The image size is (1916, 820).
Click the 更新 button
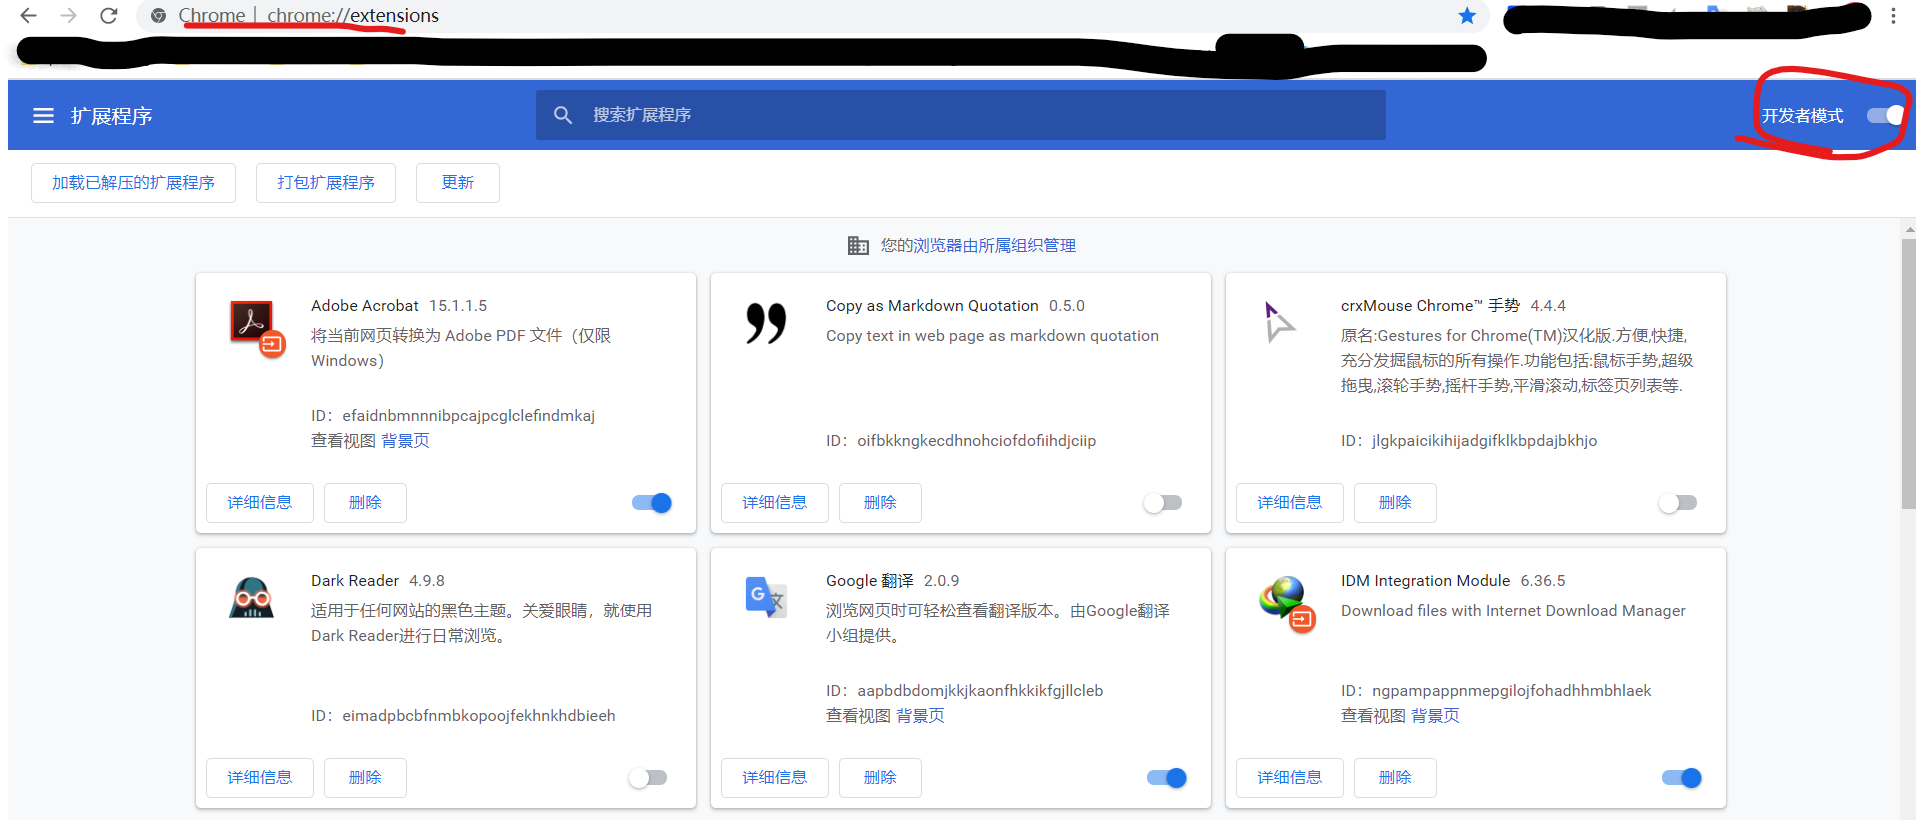pos(458,183)
